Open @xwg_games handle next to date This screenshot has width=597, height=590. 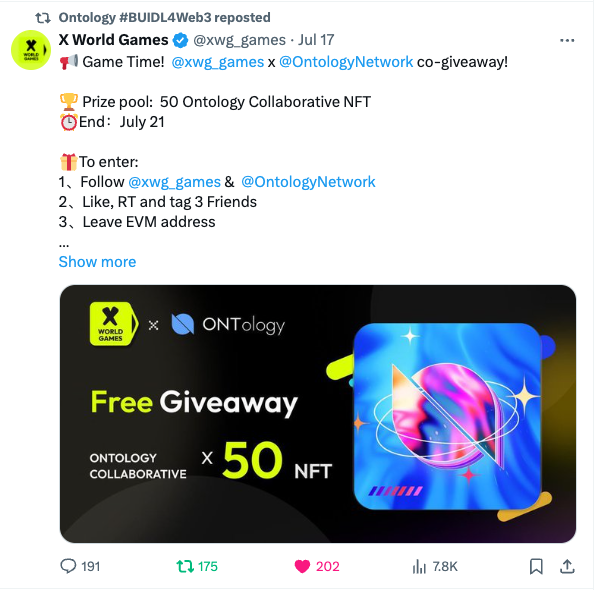click(239, 40)
